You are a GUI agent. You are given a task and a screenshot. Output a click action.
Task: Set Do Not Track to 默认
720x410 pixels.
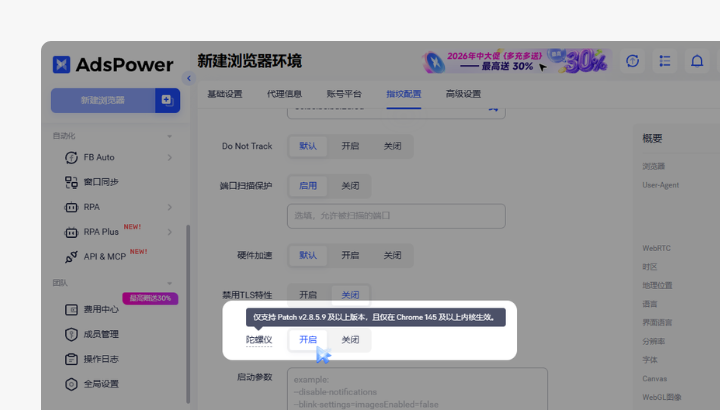(308, 146)
